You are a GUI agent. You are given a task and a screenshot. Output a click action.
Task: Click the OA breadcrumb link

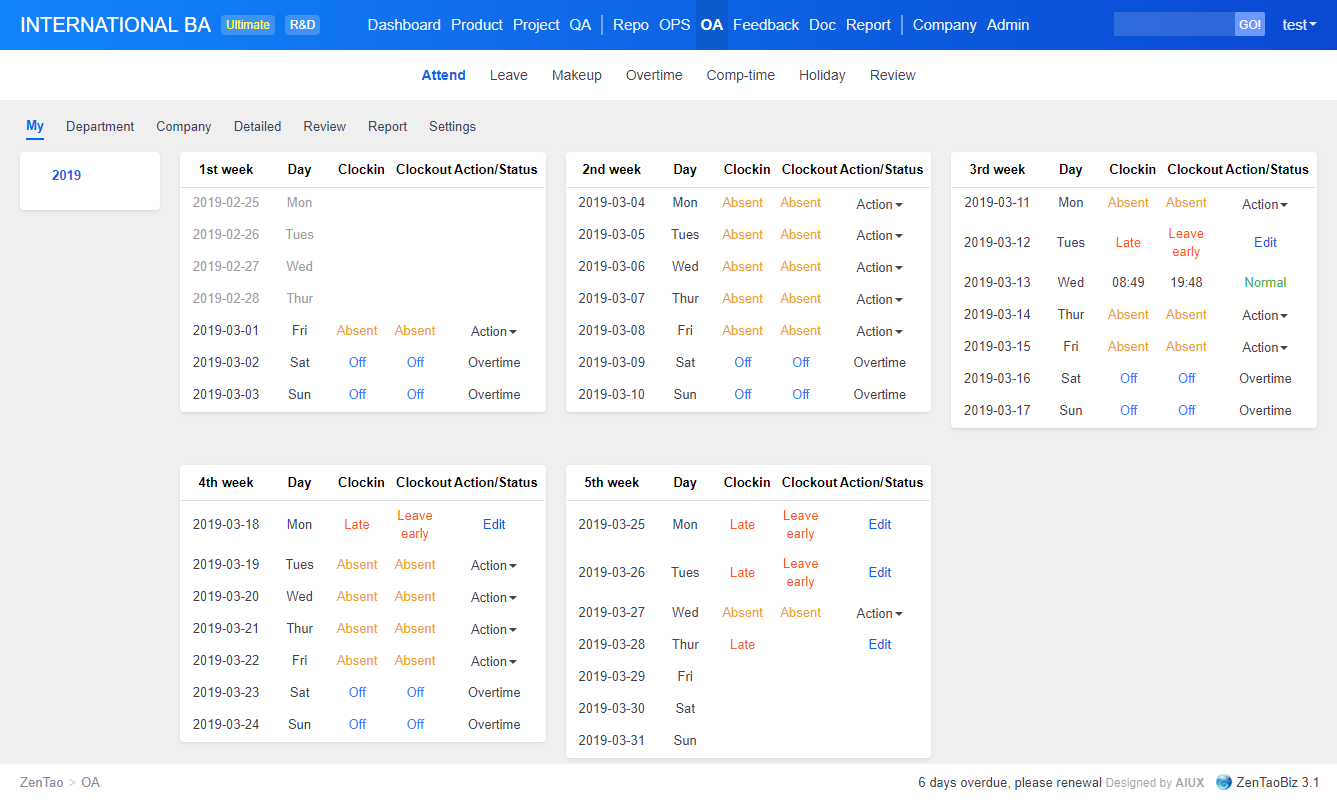[x=91, y=782]
